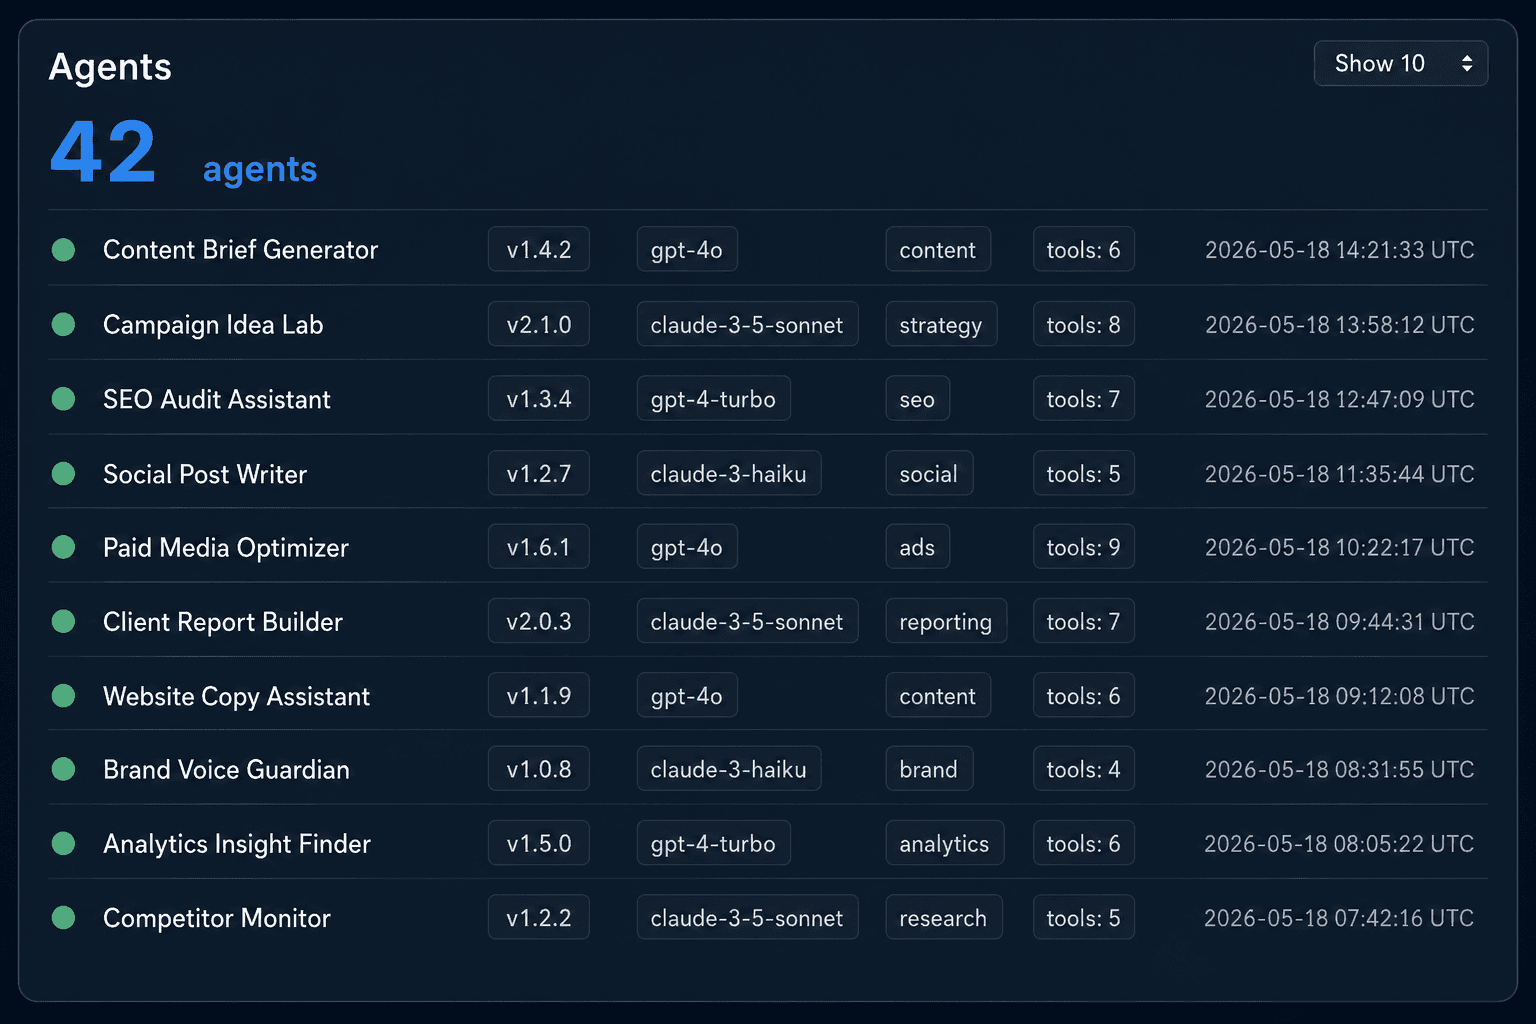Select content tag on Website Copy Assistant row
1536x1024 pixels.
938,695
